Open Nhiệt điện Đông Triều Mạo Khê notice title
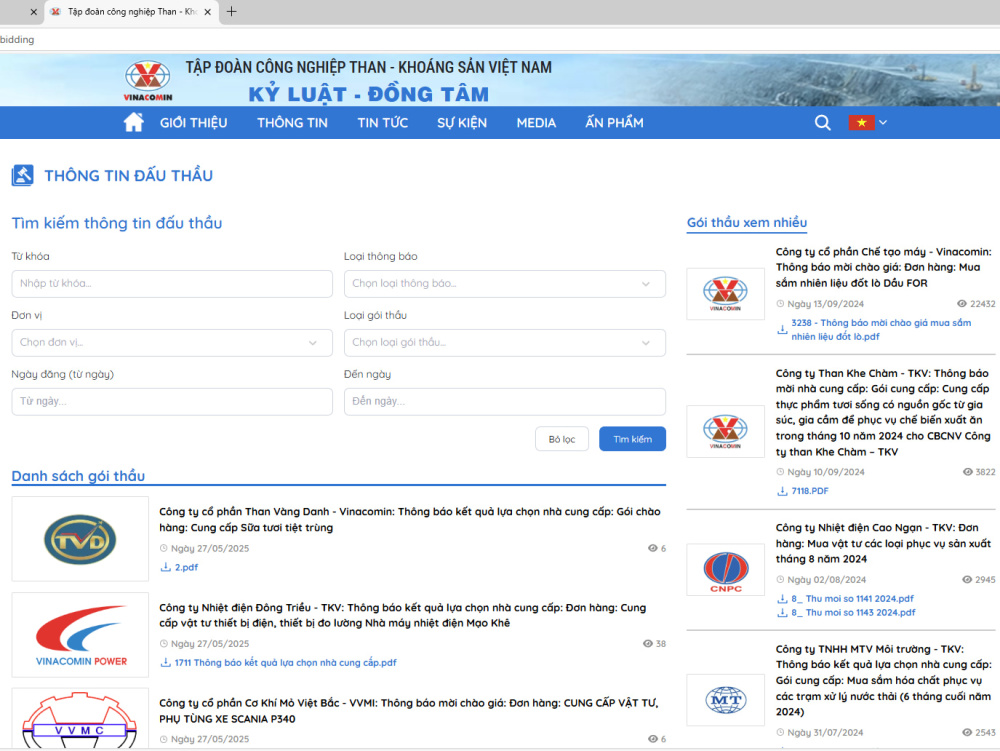The width and height of the screenshot is (1000, 751). 402,615
